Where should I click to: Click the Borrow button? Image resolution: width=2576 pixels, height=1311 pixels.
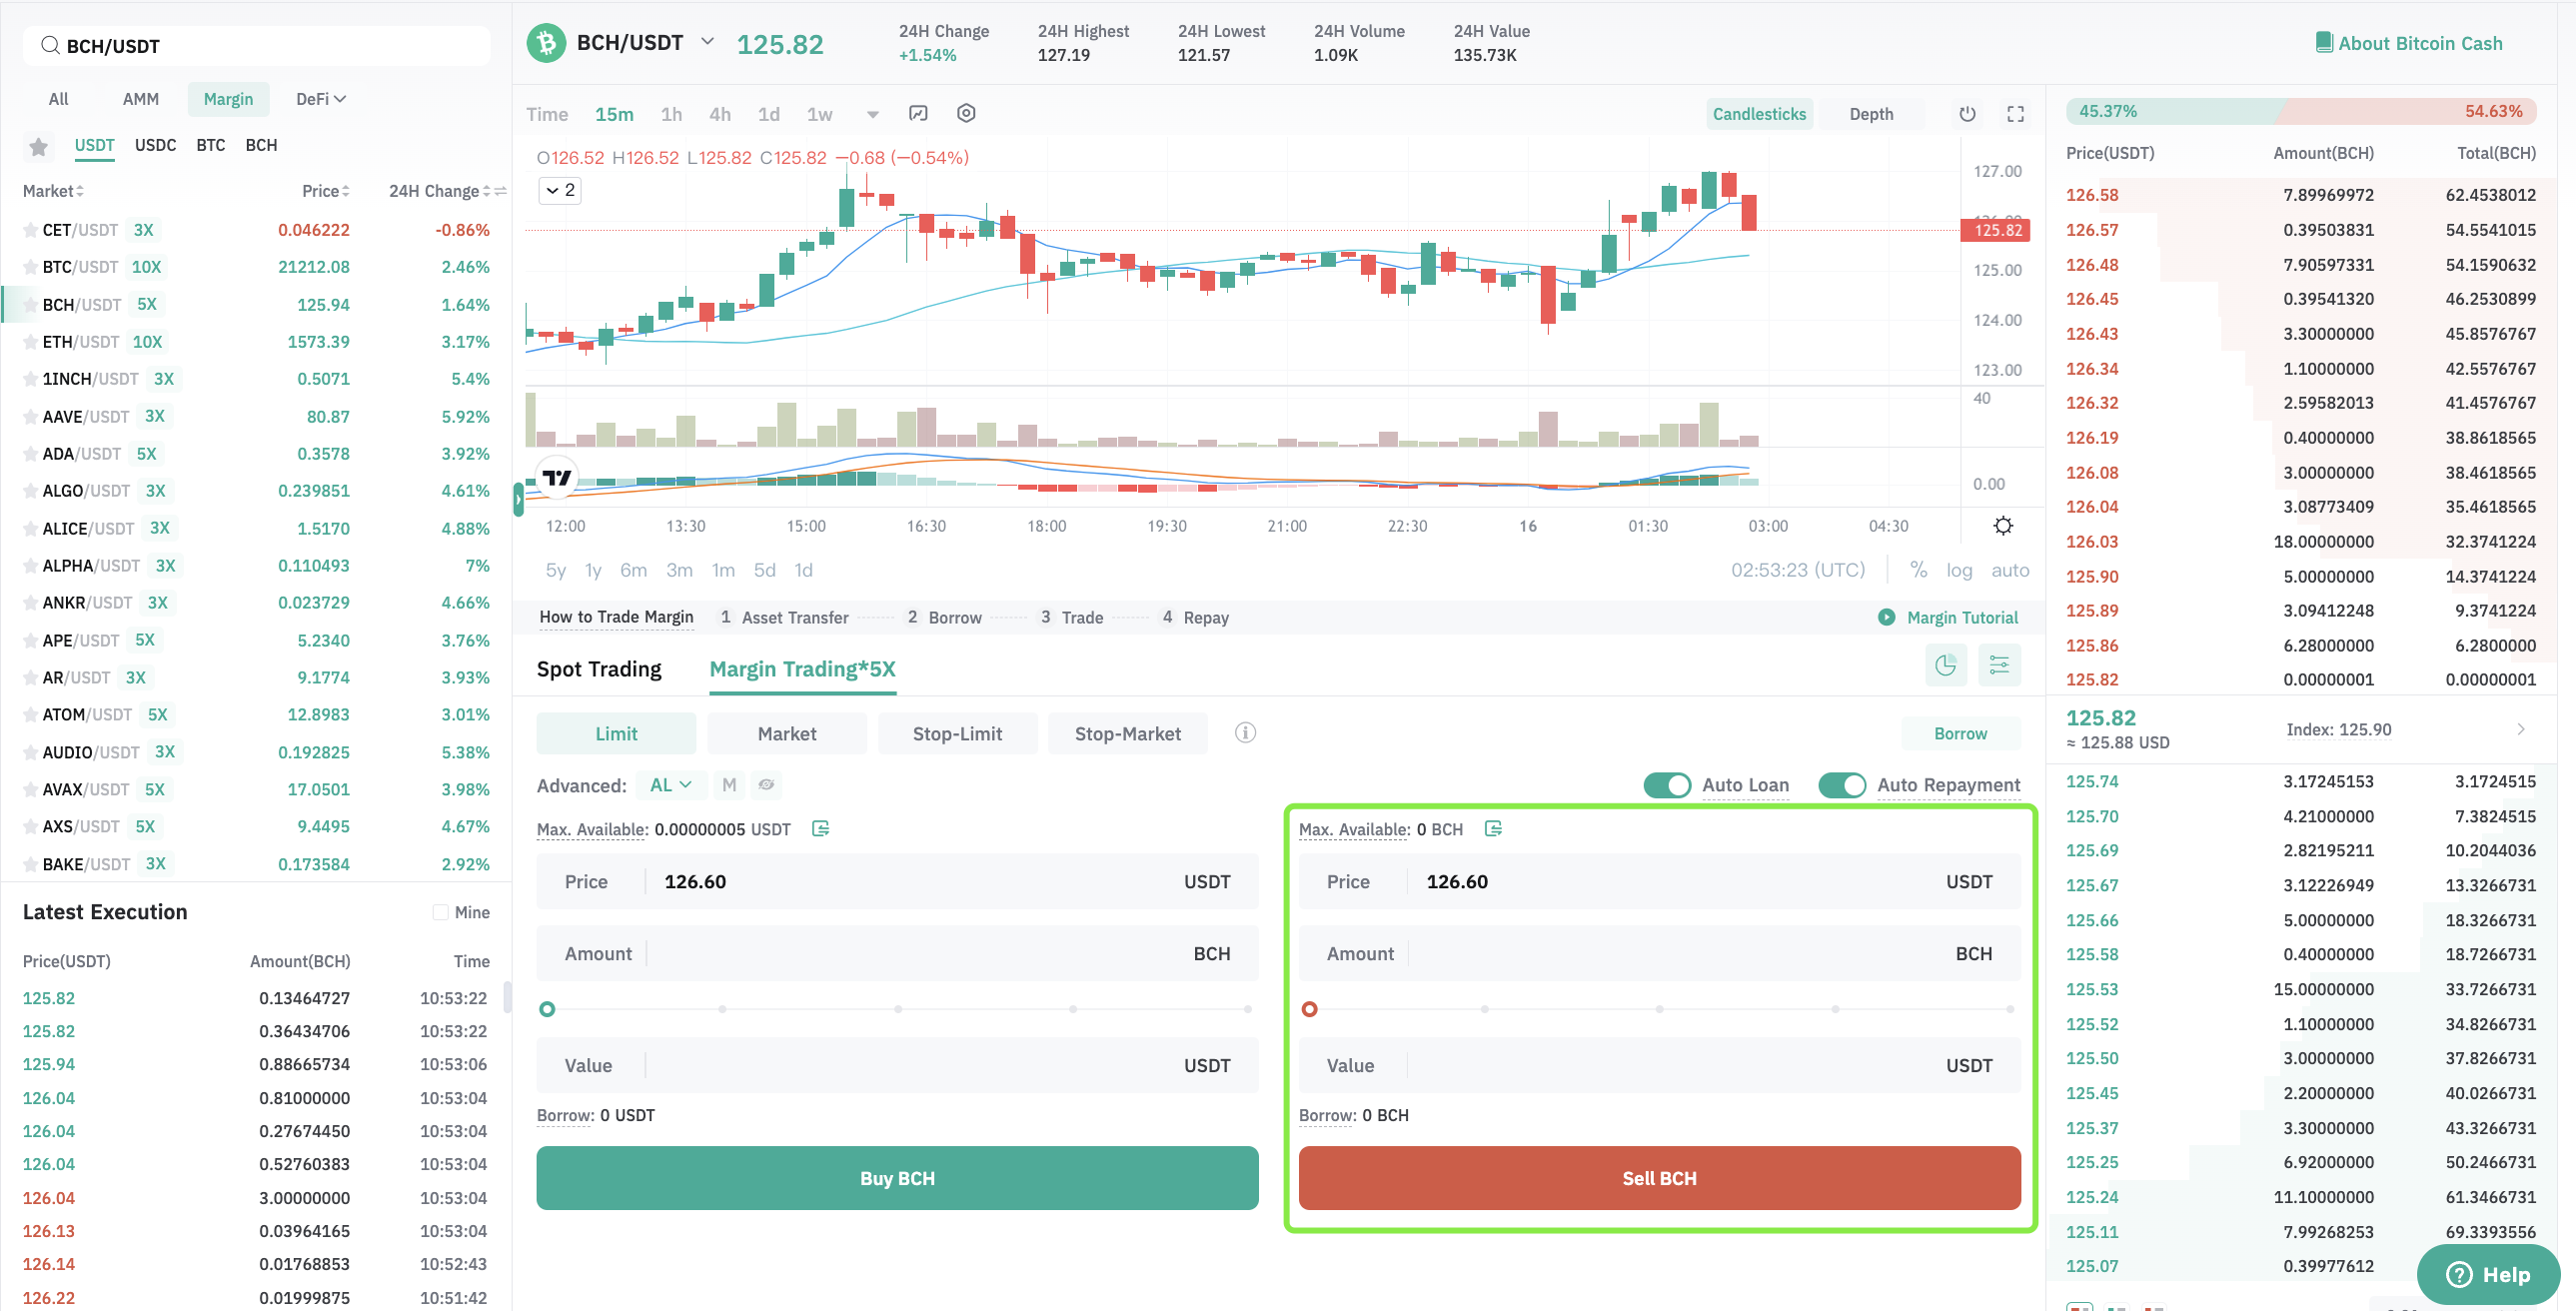[x=1960, y=733]
